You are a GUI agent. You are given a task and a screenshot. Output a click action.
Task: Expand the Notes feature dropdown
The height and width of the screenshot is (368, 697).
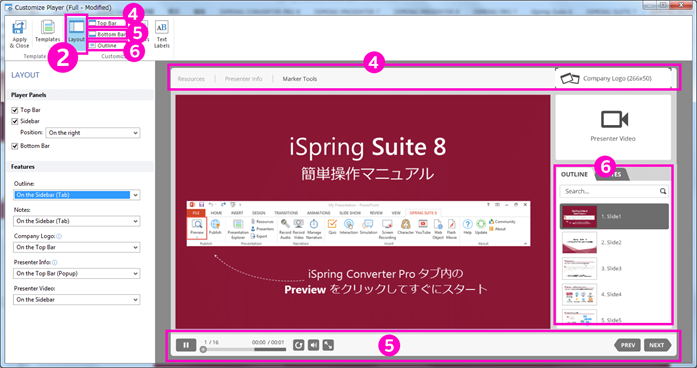tap(76, 221)
